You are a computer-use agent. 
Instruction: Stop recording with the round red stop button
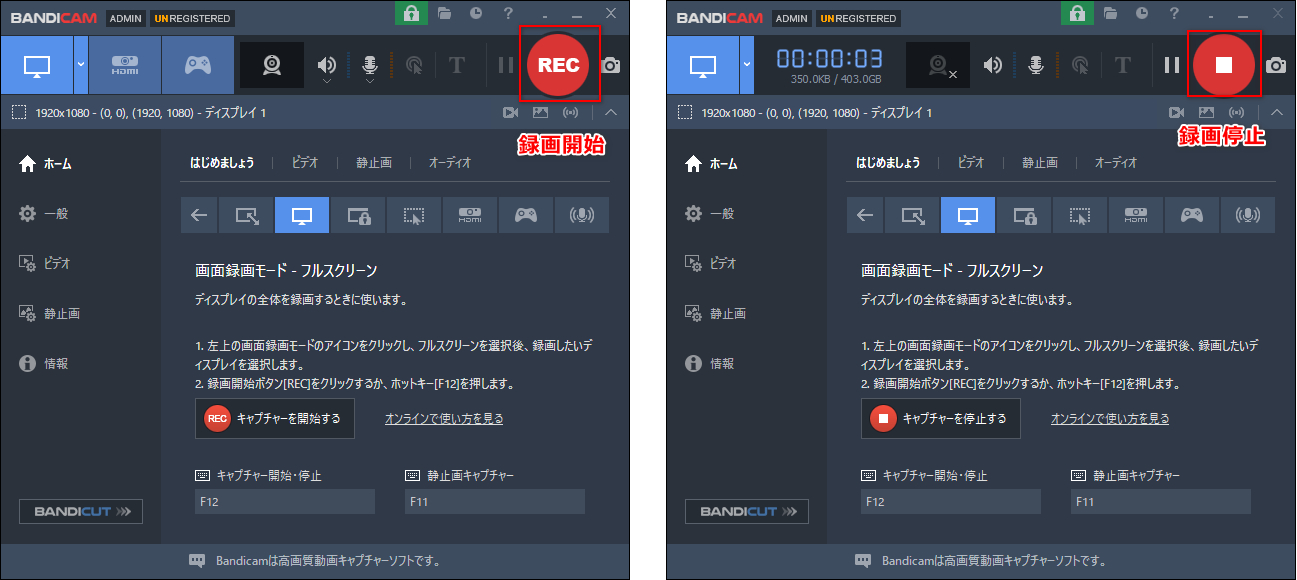[x=1225, y=65]
